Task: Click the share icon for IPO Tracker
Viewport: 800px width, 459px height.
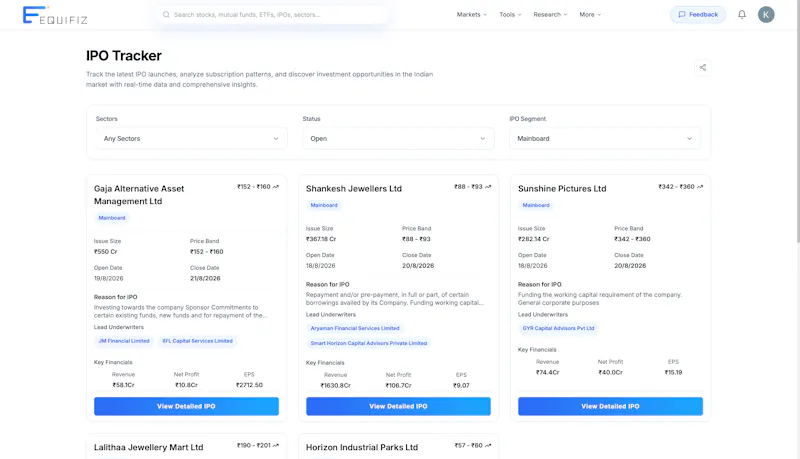Action: click(x=703, y=67)
